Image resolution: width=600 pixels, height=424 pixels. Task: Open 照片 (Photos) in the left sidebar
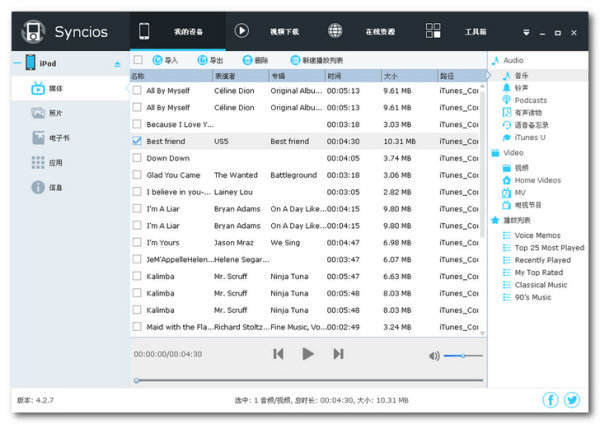click(56, 112)
